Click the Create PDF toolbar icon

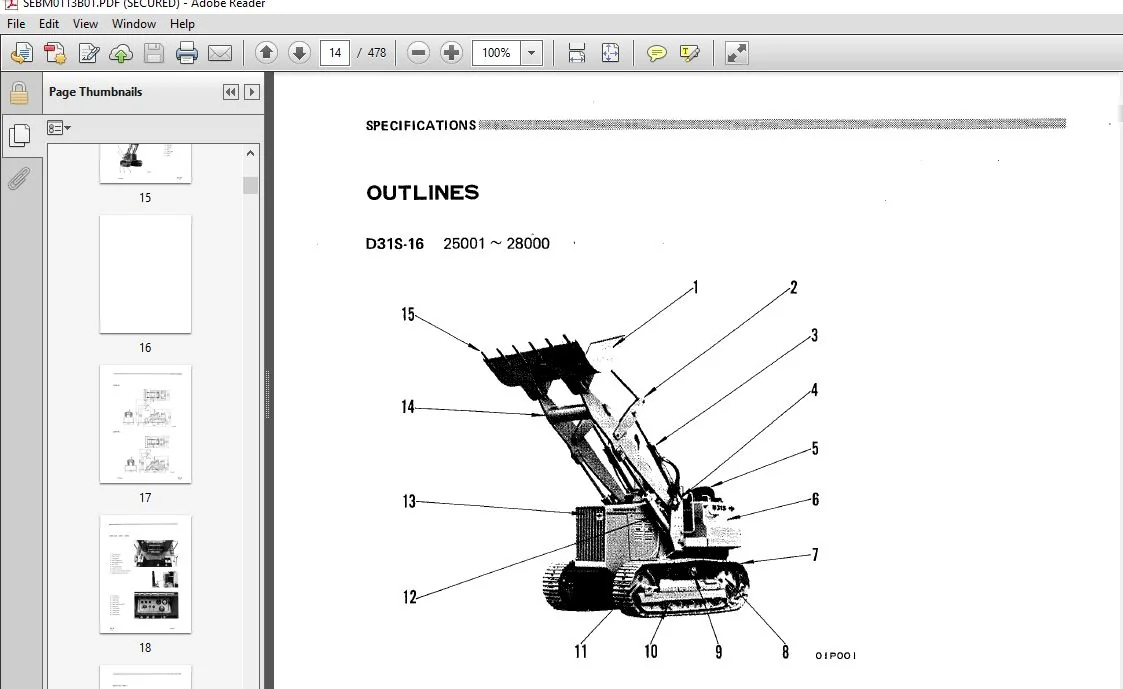[55, 53]
